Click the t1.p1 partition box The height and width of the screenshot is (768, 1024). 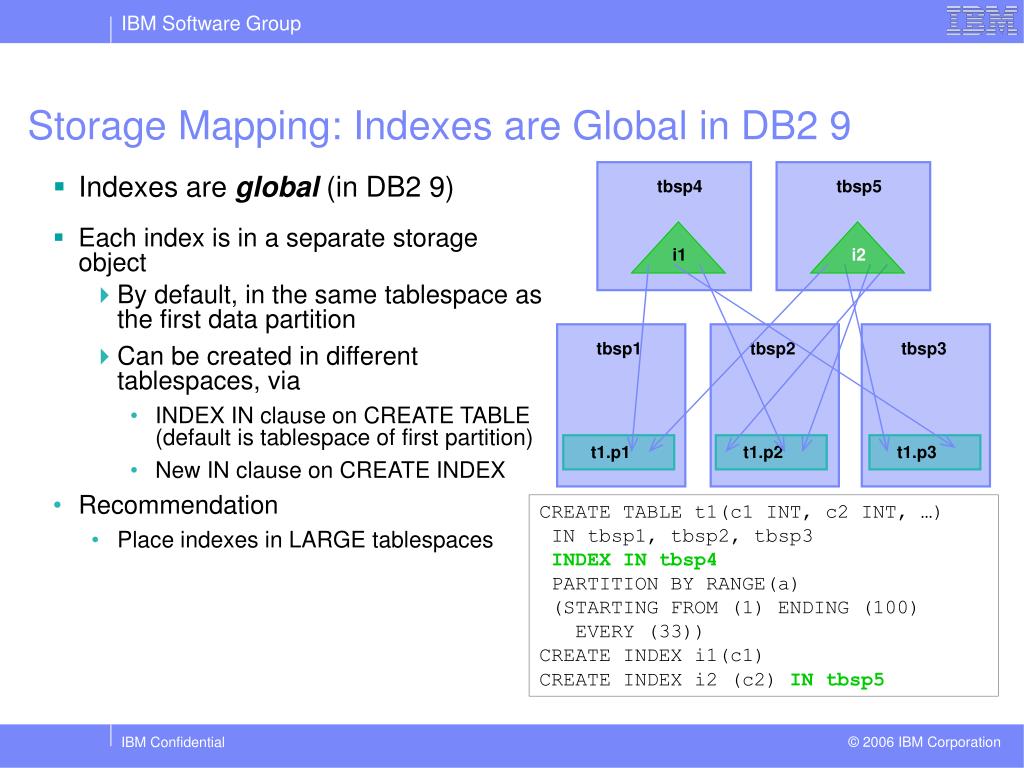[618, 452]
